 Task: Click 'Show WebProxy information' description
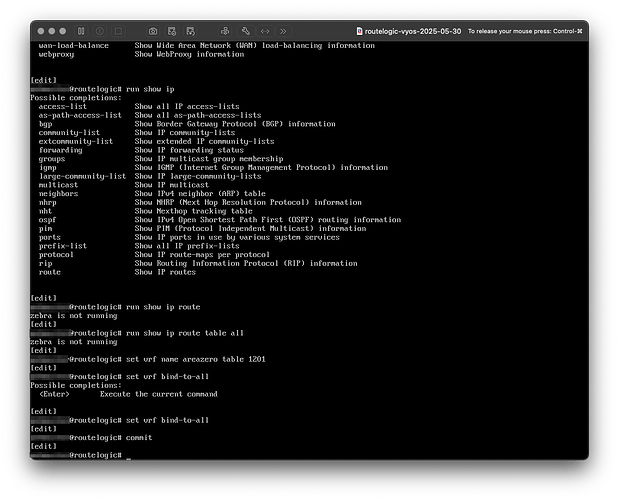coord(189,54)
